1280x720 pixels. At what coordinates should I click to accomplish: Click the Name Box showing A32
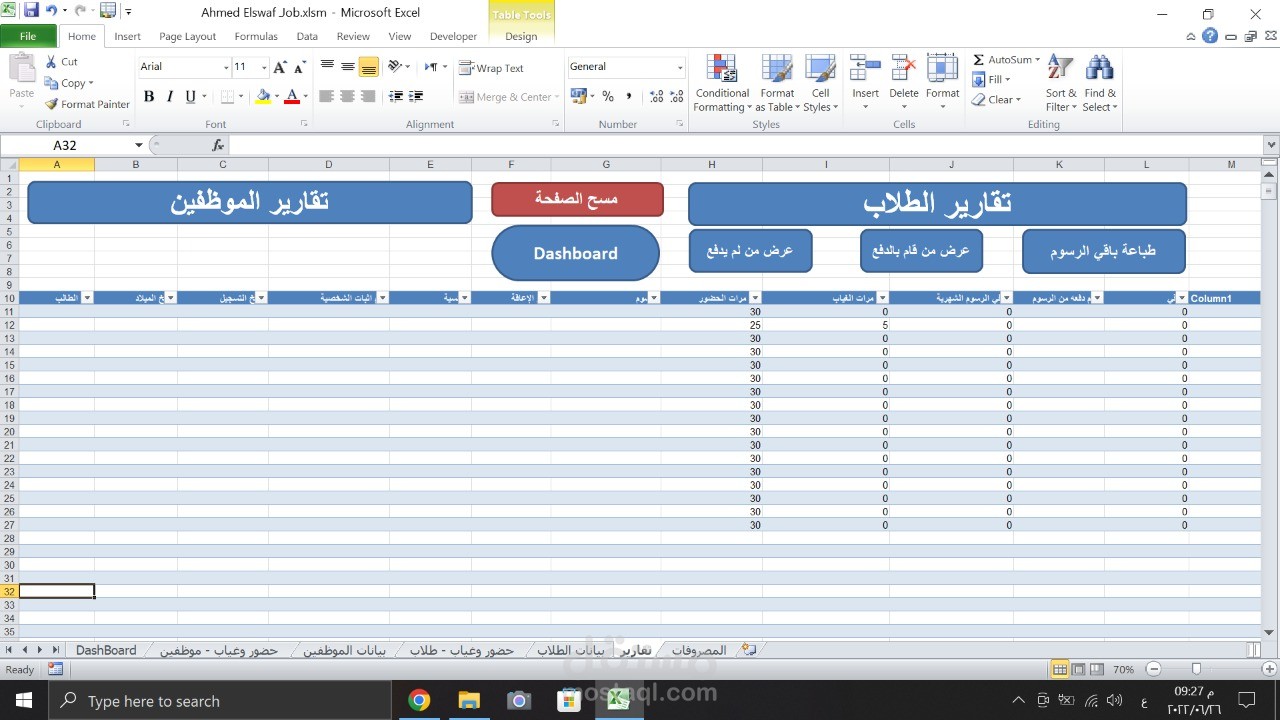66,145
